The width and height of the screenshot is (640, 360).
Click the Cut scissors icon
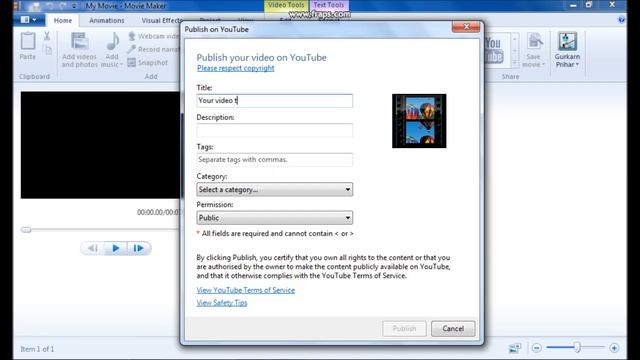pos(47,36)
